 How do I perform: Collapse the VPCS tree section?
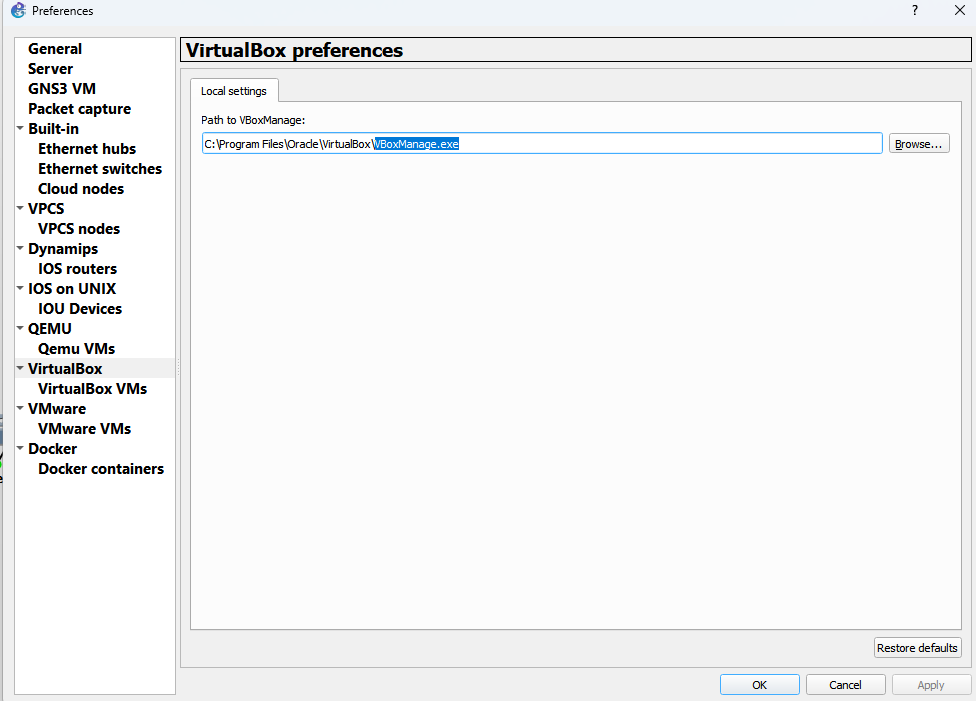[x=20, y=208]
